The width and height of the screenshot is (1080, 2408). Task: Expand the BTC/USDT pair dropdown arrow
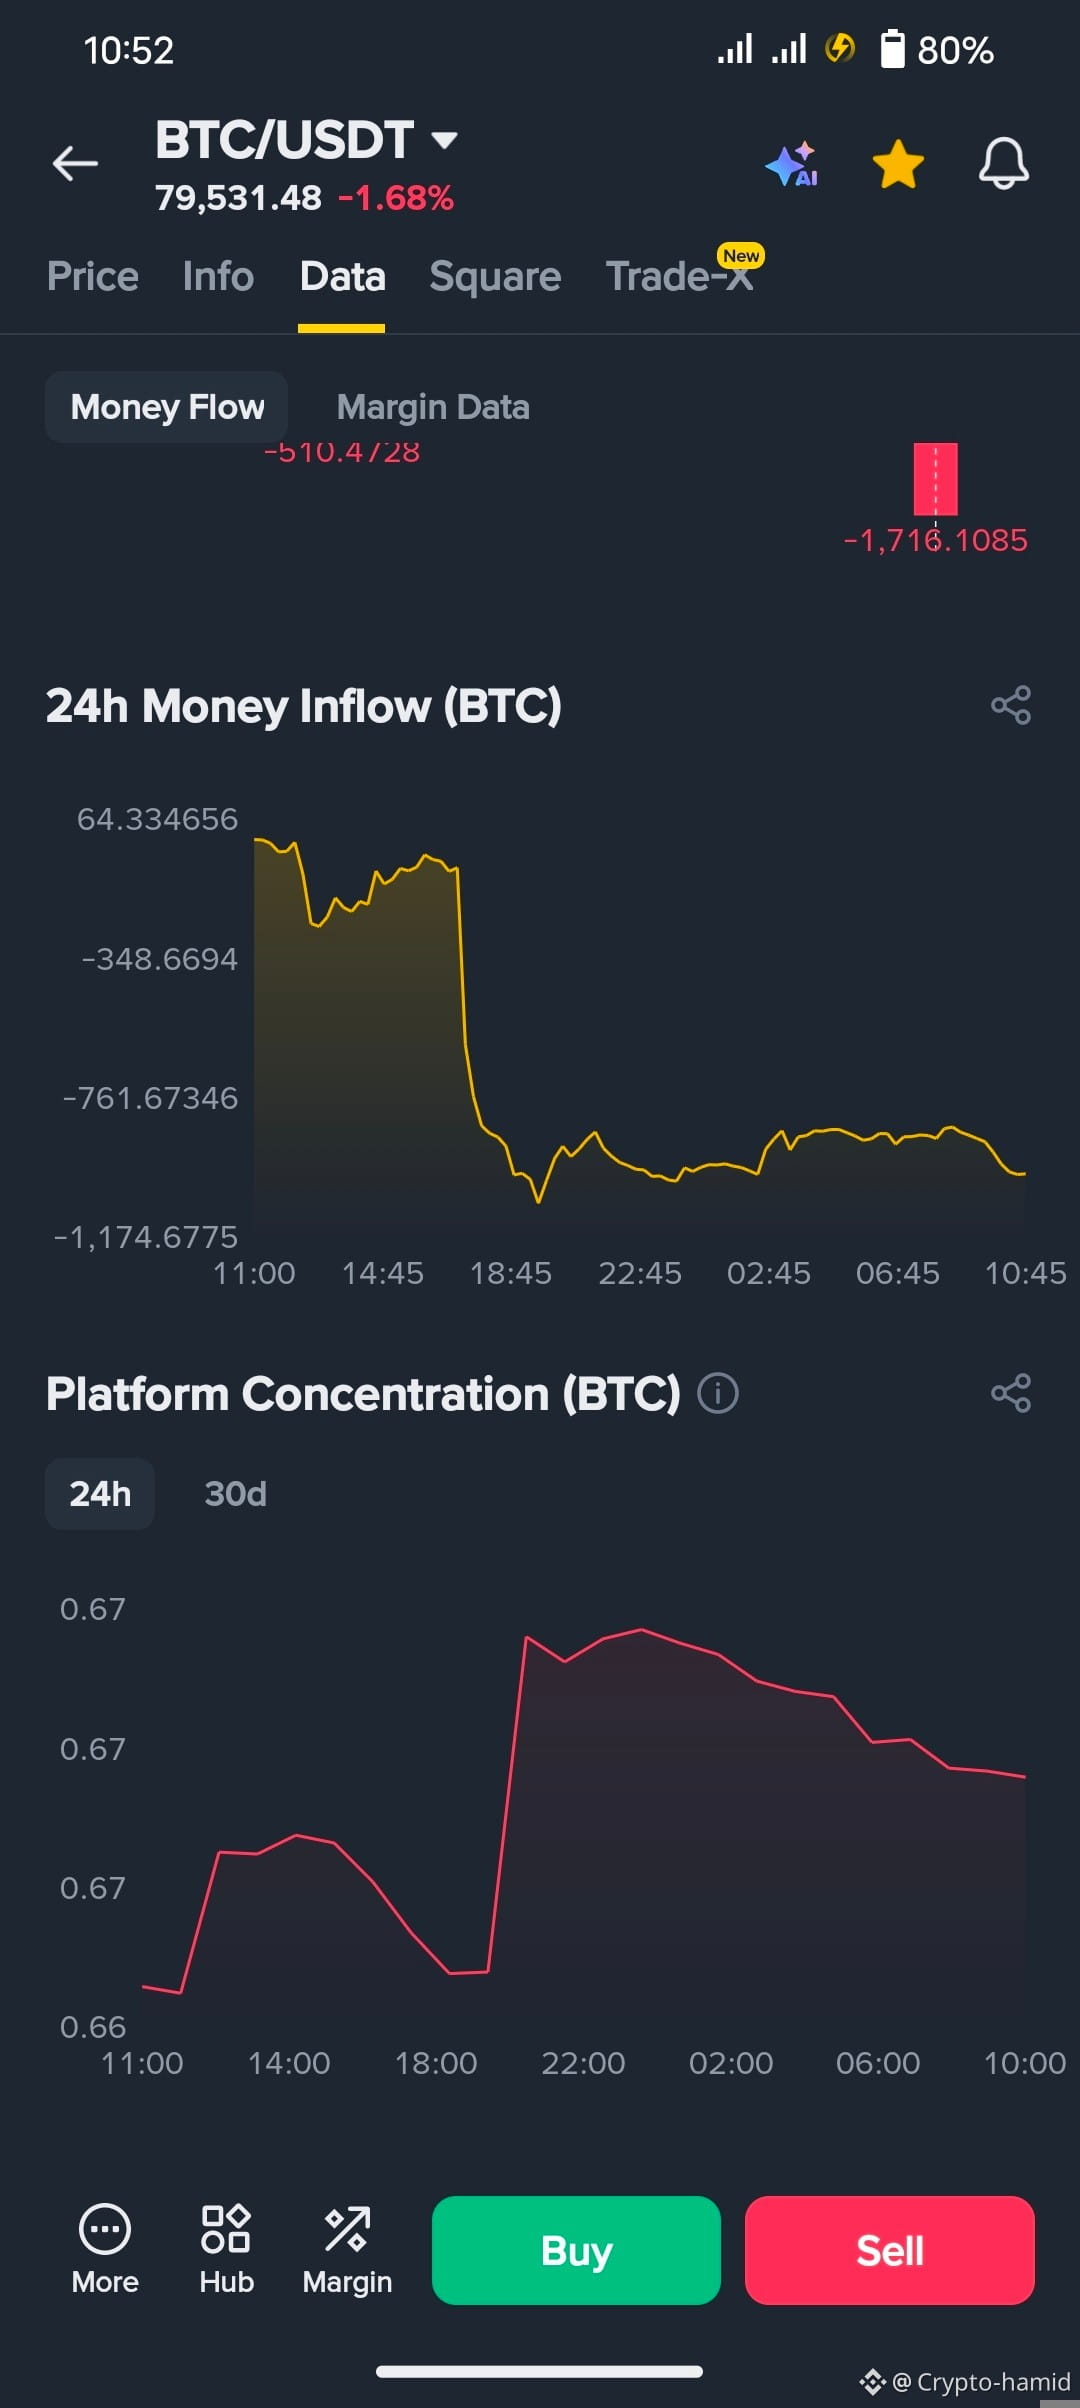[x=444, y=139]
